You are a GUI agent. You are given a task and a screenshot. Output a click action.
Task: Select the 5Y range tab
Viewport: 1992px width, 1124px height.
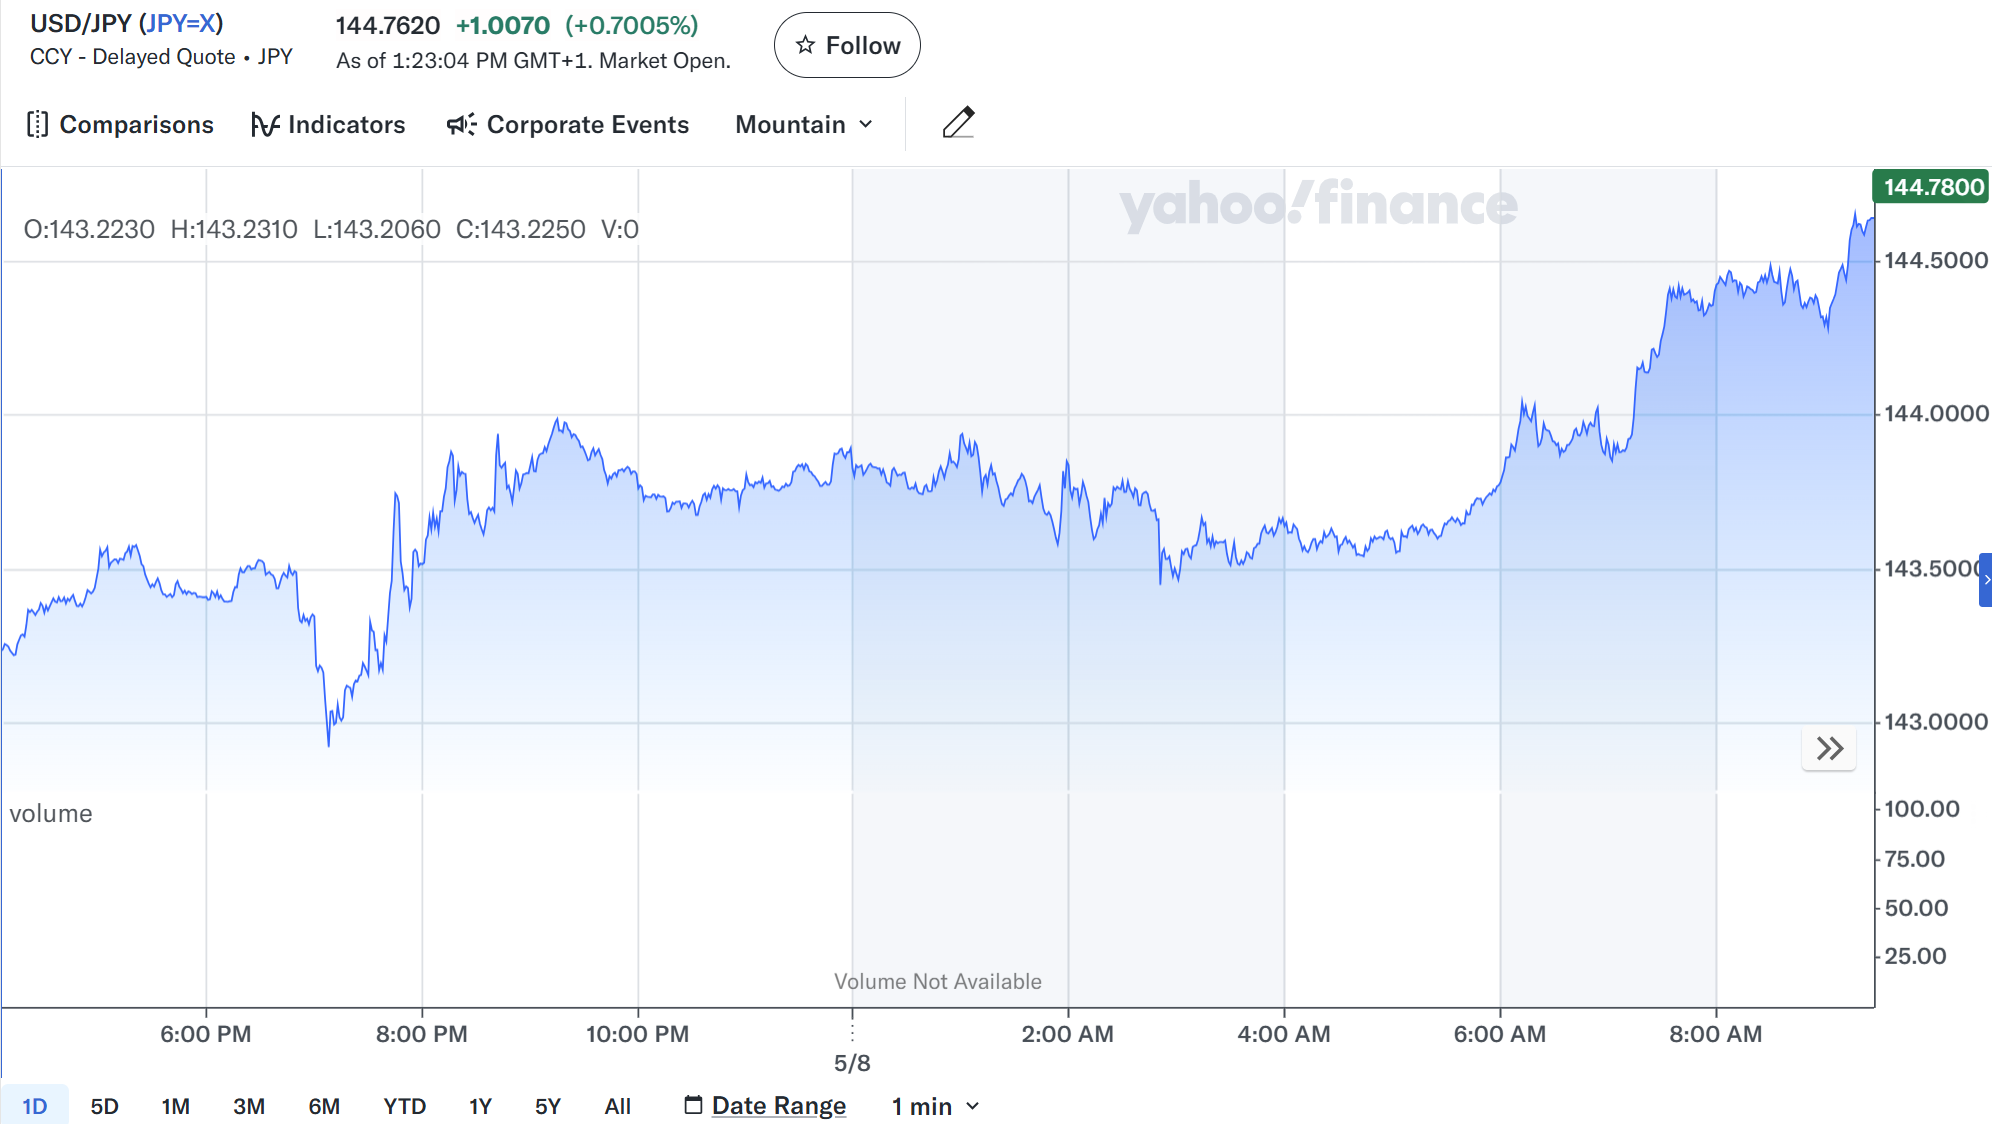coord(548,1106)
